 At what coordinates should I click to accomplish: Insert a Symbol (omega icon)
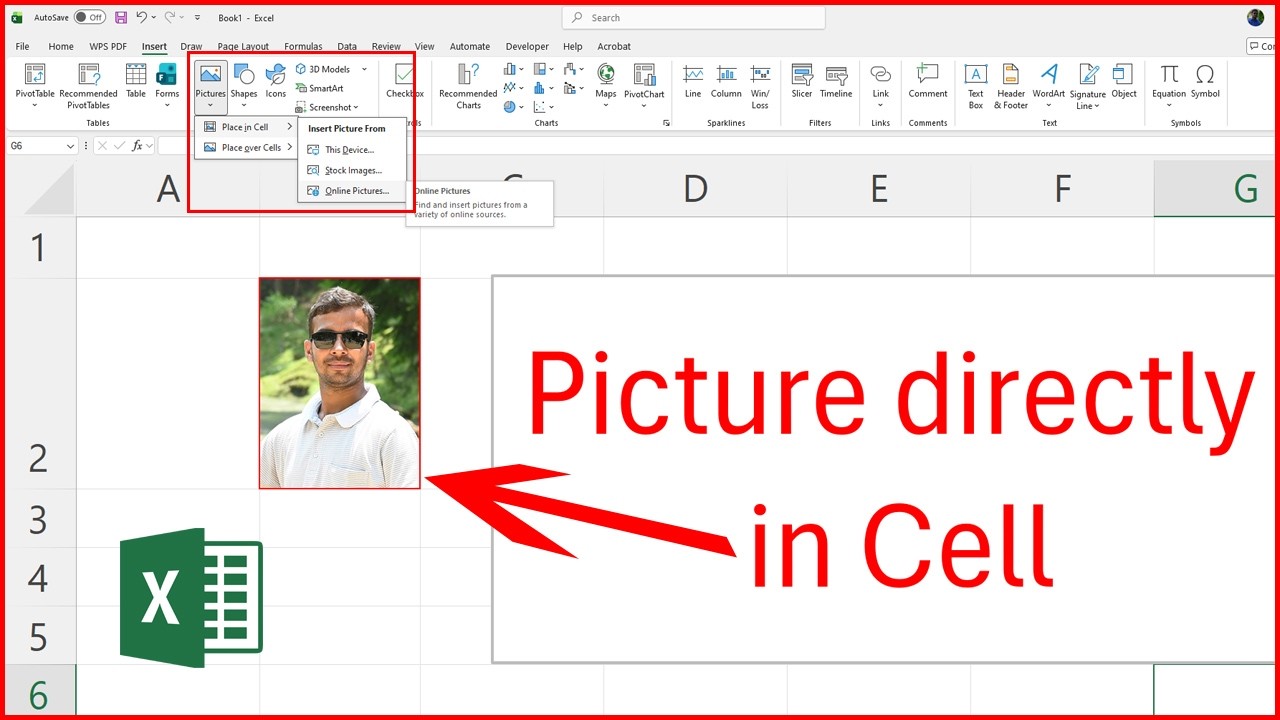click(x=1205, y=82)
